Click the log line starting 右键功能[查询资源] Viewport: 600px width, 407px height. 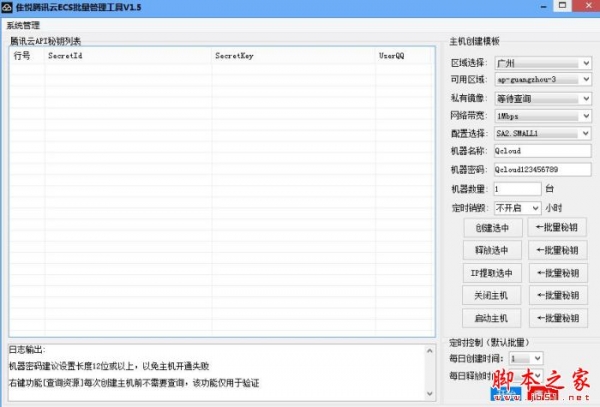point(134,383)
